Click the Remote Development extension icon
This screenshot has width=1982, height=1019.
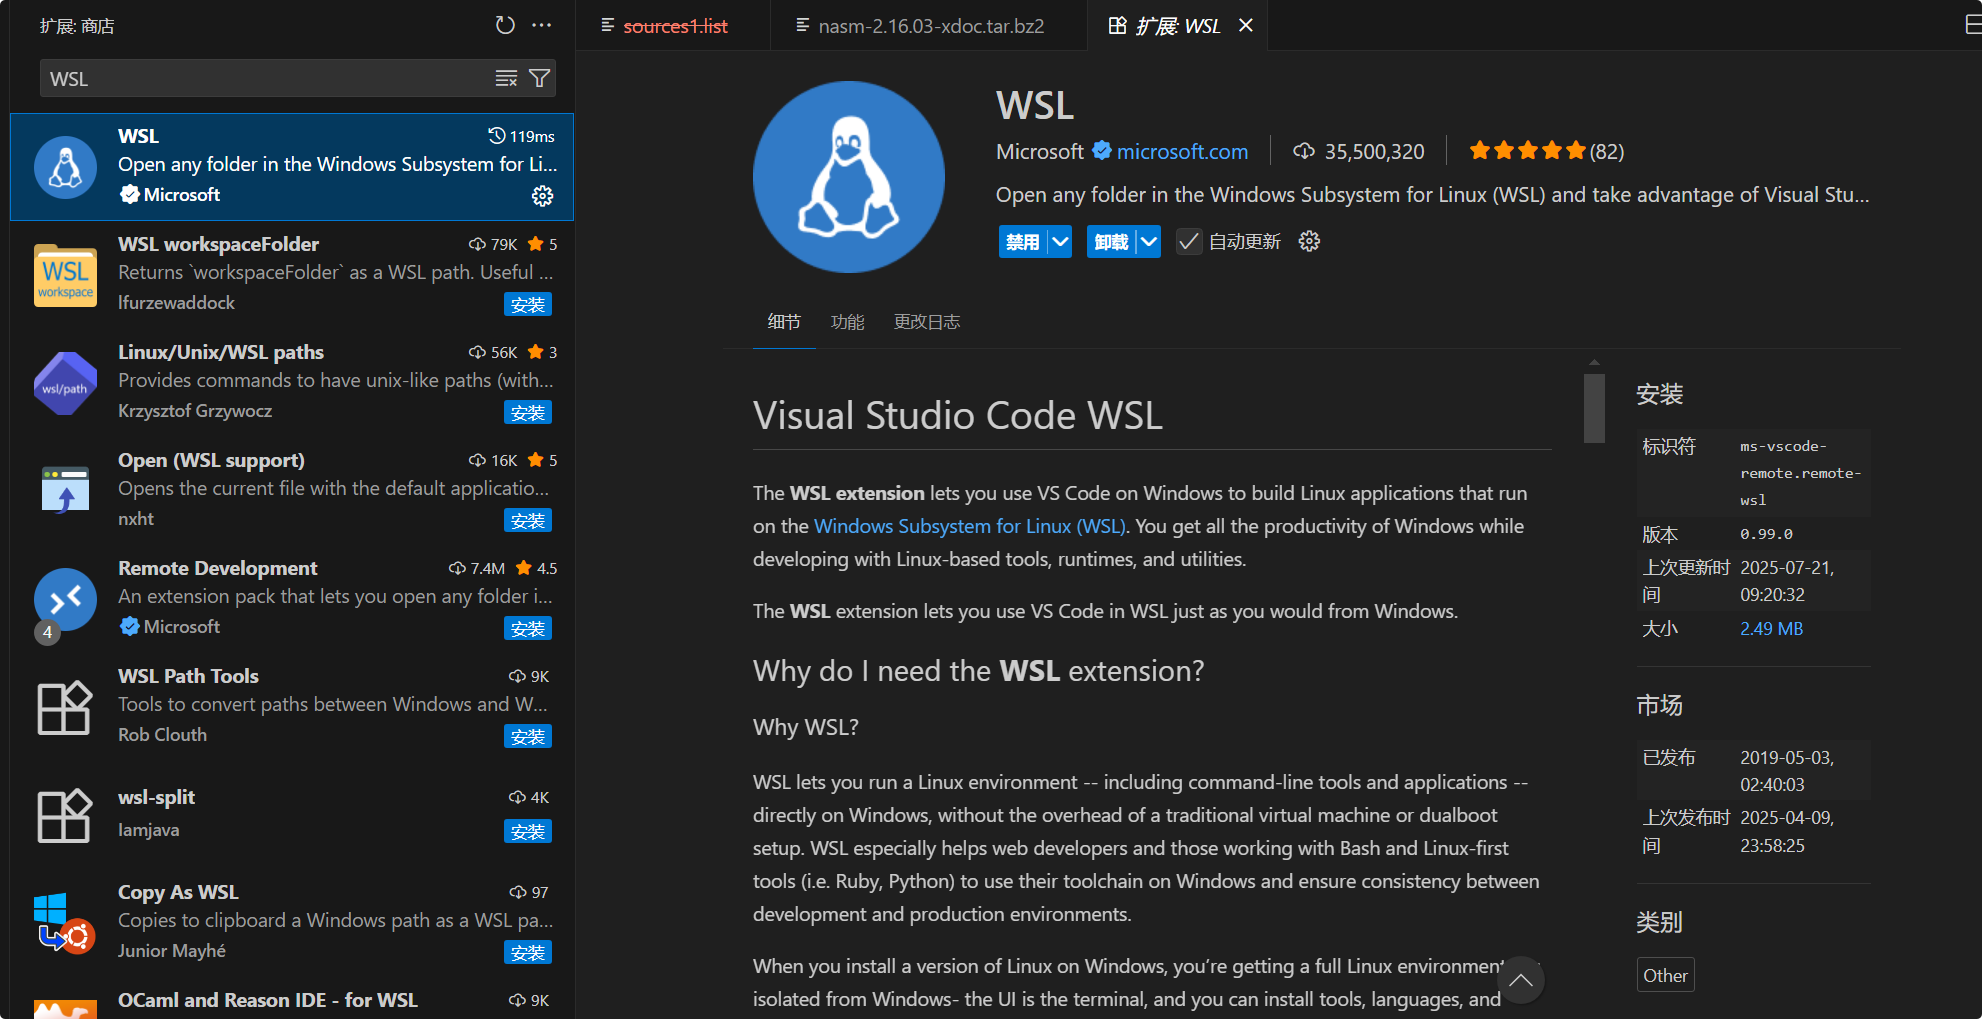click(x=64, y=599)
